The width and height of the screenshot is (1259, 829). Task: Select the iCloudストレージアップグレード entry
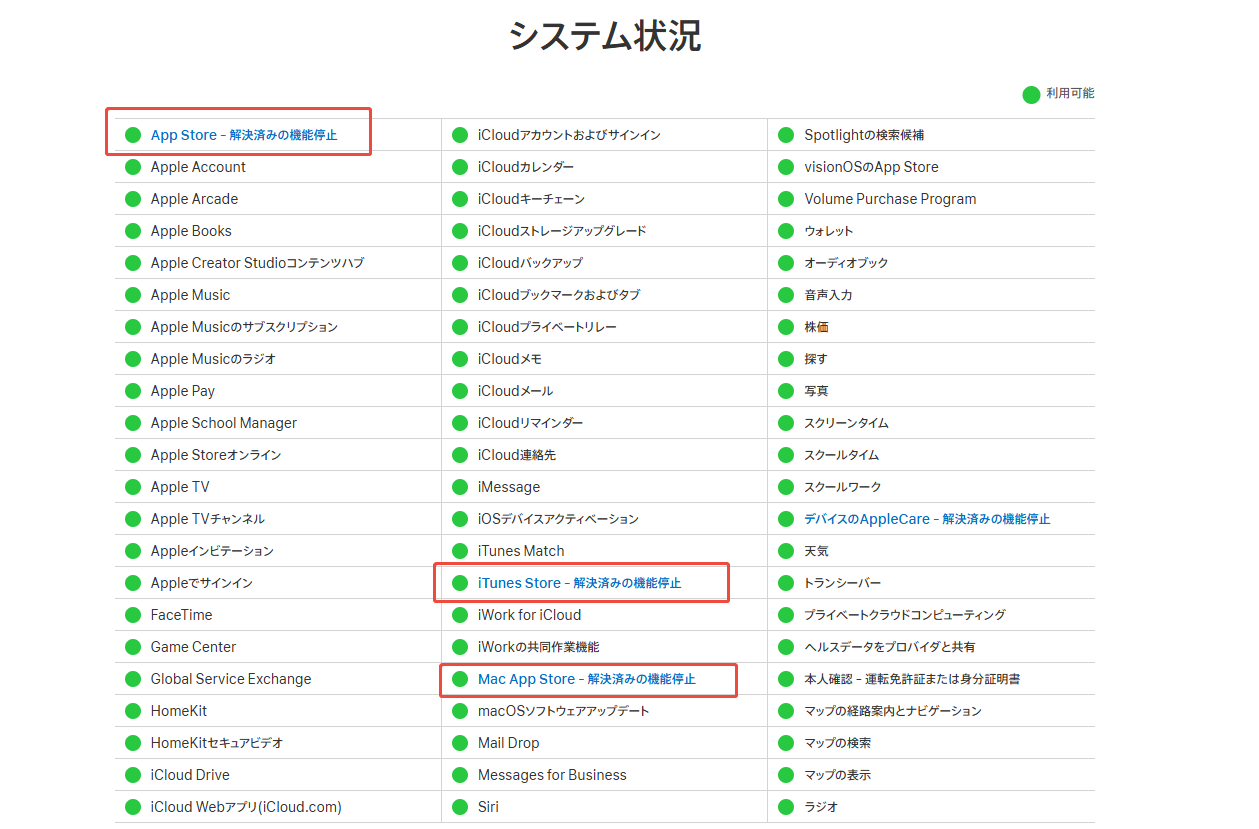(562, 231)
